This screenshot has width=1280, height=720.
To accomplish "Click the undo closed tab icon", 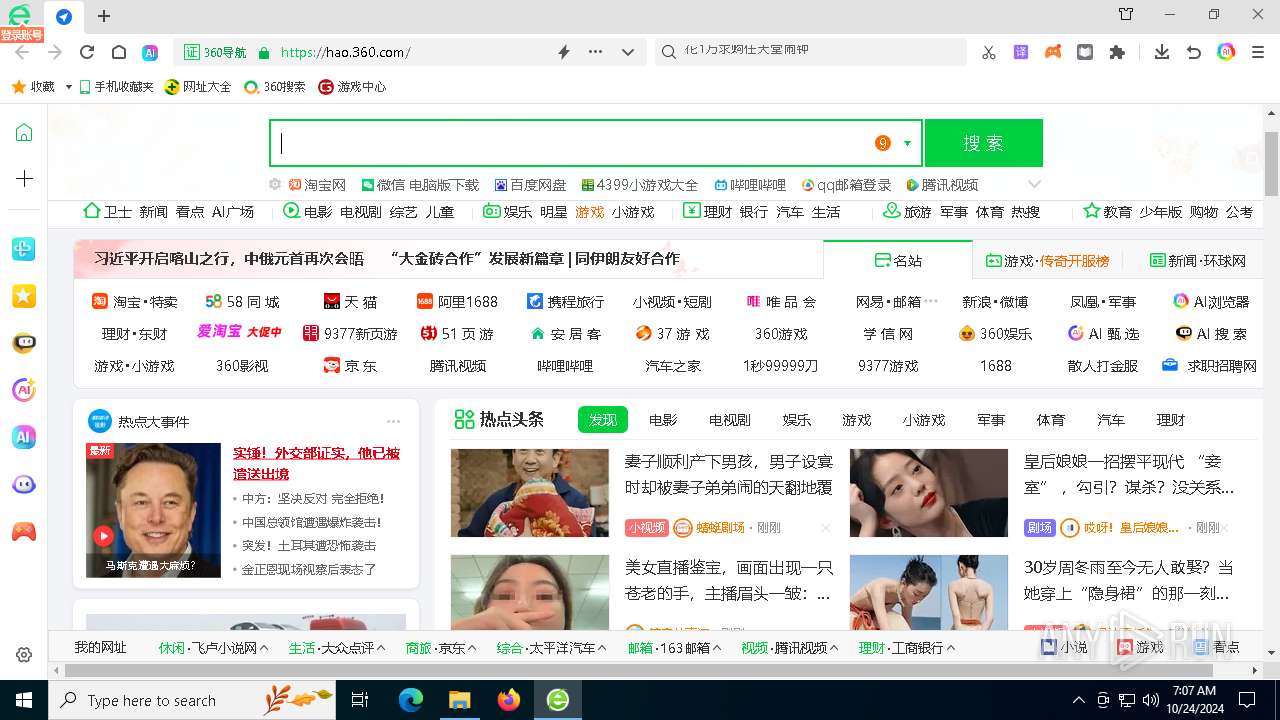I will click(1194, 52).
